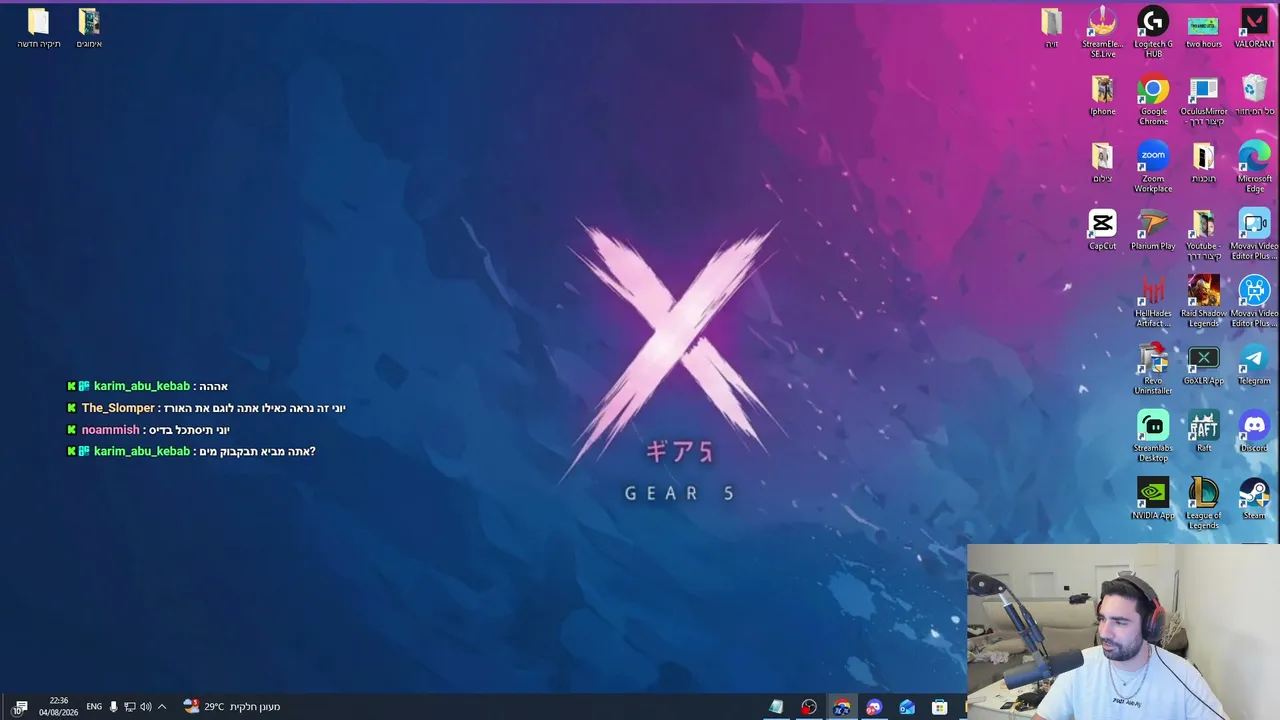Select the אימוגים folder on desktop

89,28
